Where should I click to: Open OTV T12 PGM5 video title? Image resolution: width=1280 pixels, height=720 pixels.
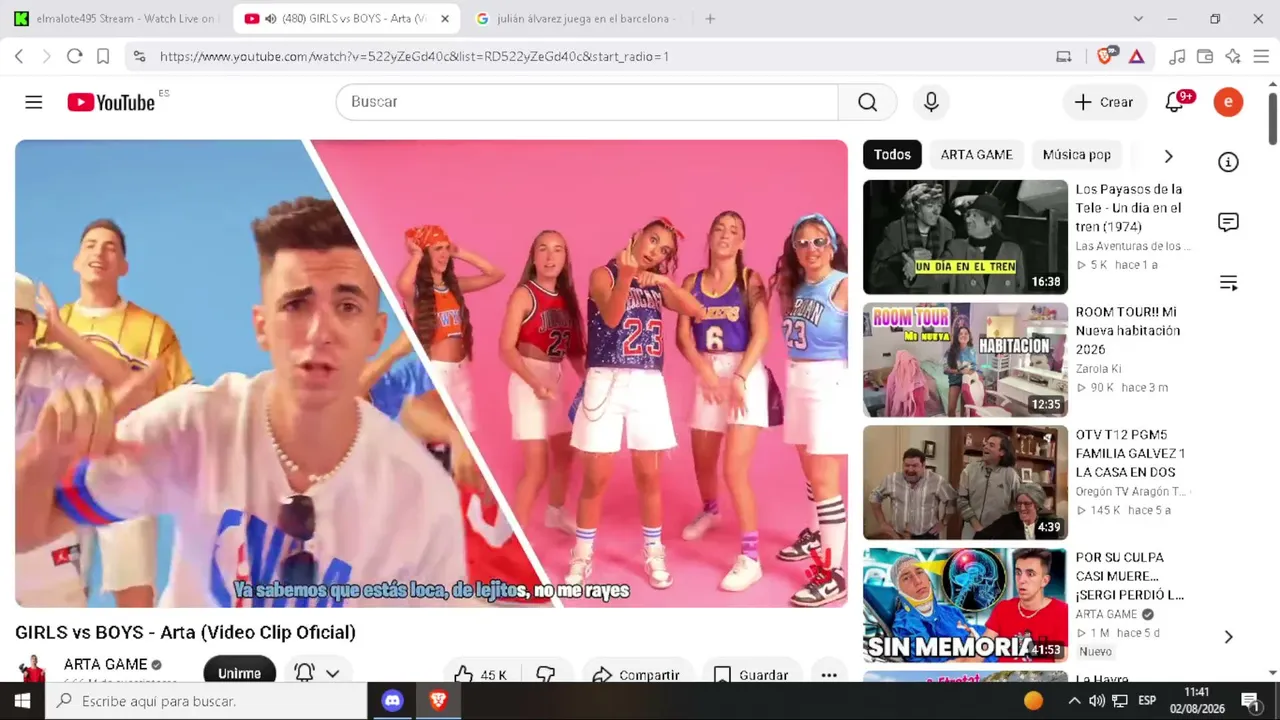[x=1131, y=453]
